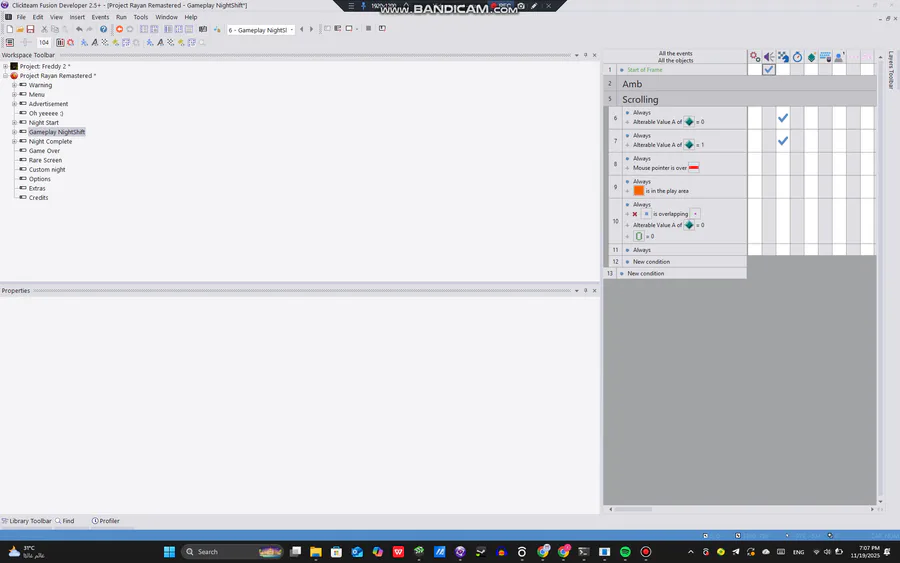Save the project with the floppy icon
Screen dimensions: 900x563
pos(30,29)
